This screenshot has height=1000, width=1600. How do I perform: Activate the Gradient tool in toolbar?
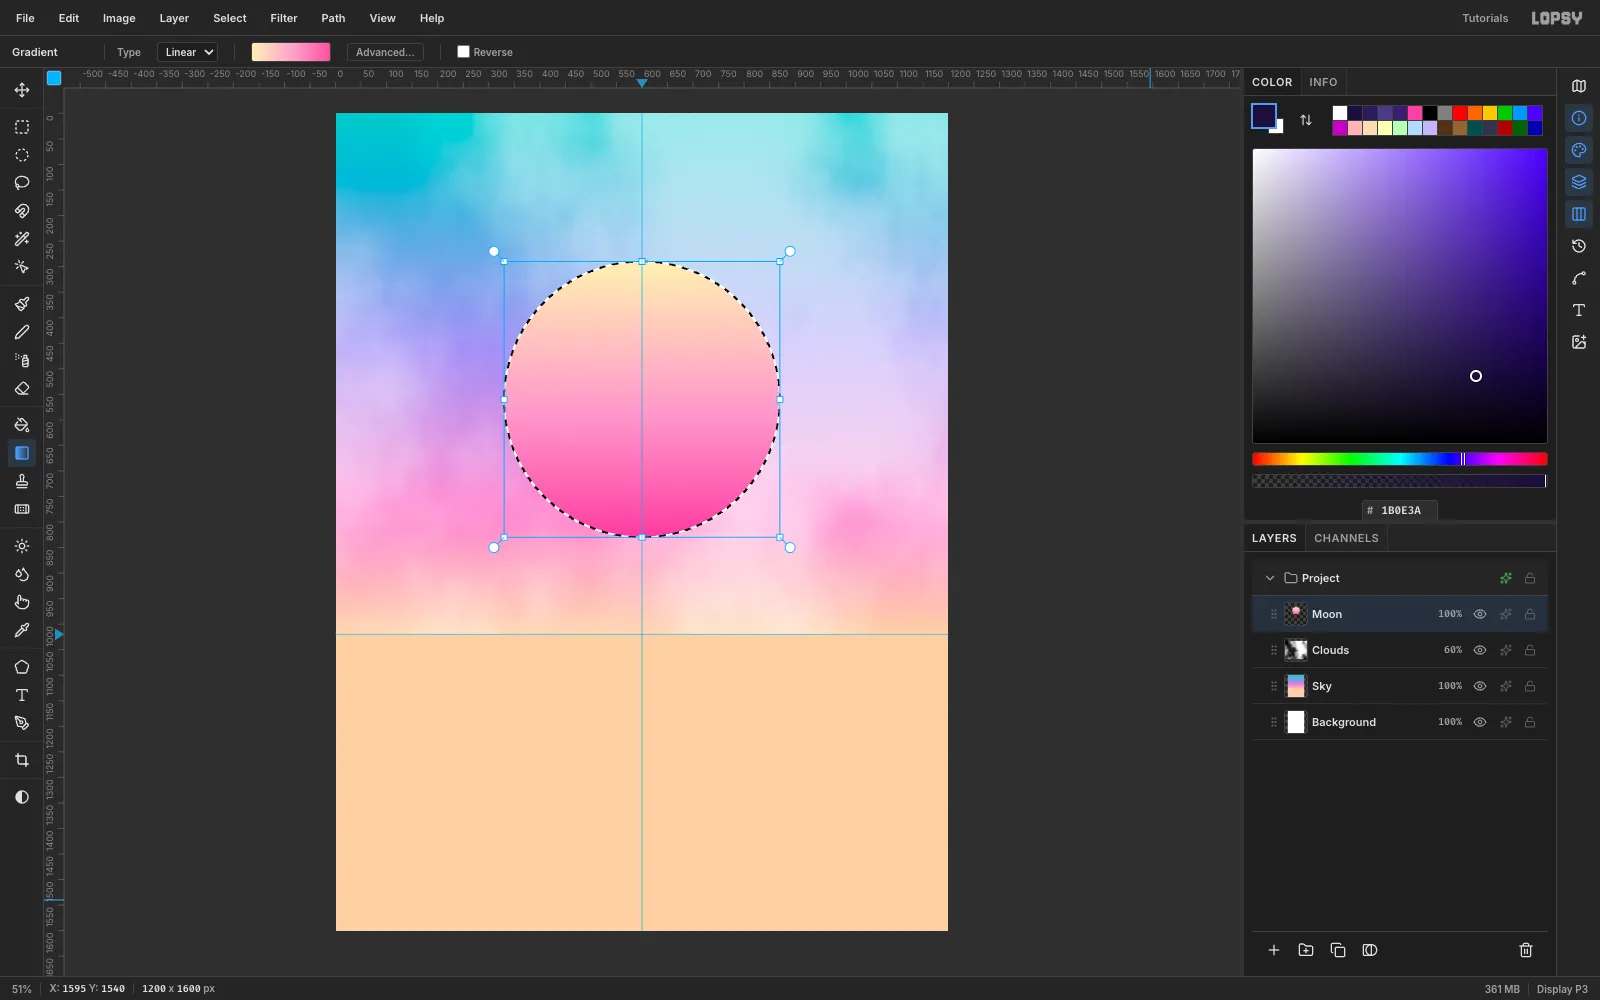tap(22, 453)
